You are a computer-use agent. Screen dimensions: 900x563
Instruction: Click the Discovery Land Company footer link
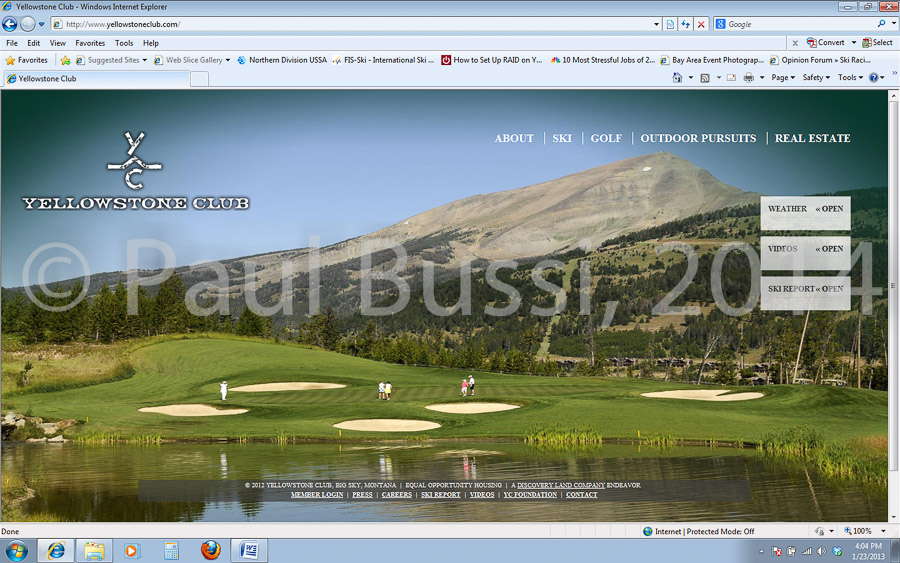click(561, 486)
